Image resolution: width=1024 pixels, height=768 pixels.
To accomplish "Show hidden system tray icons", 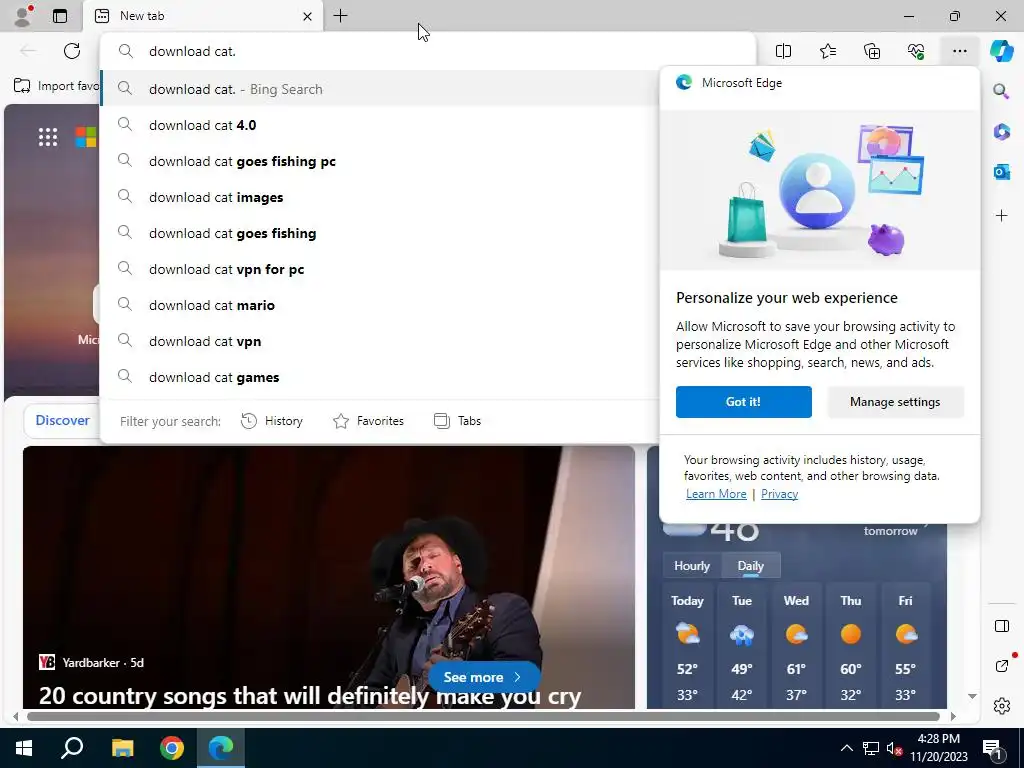I will point(846,748).
